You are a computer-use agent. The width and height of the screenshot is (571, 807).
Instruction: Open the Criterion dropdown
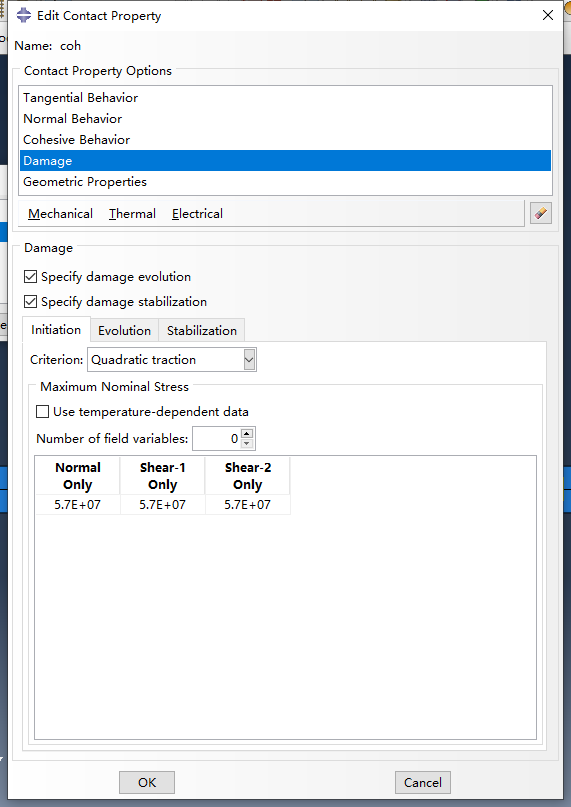coord(249,360)
